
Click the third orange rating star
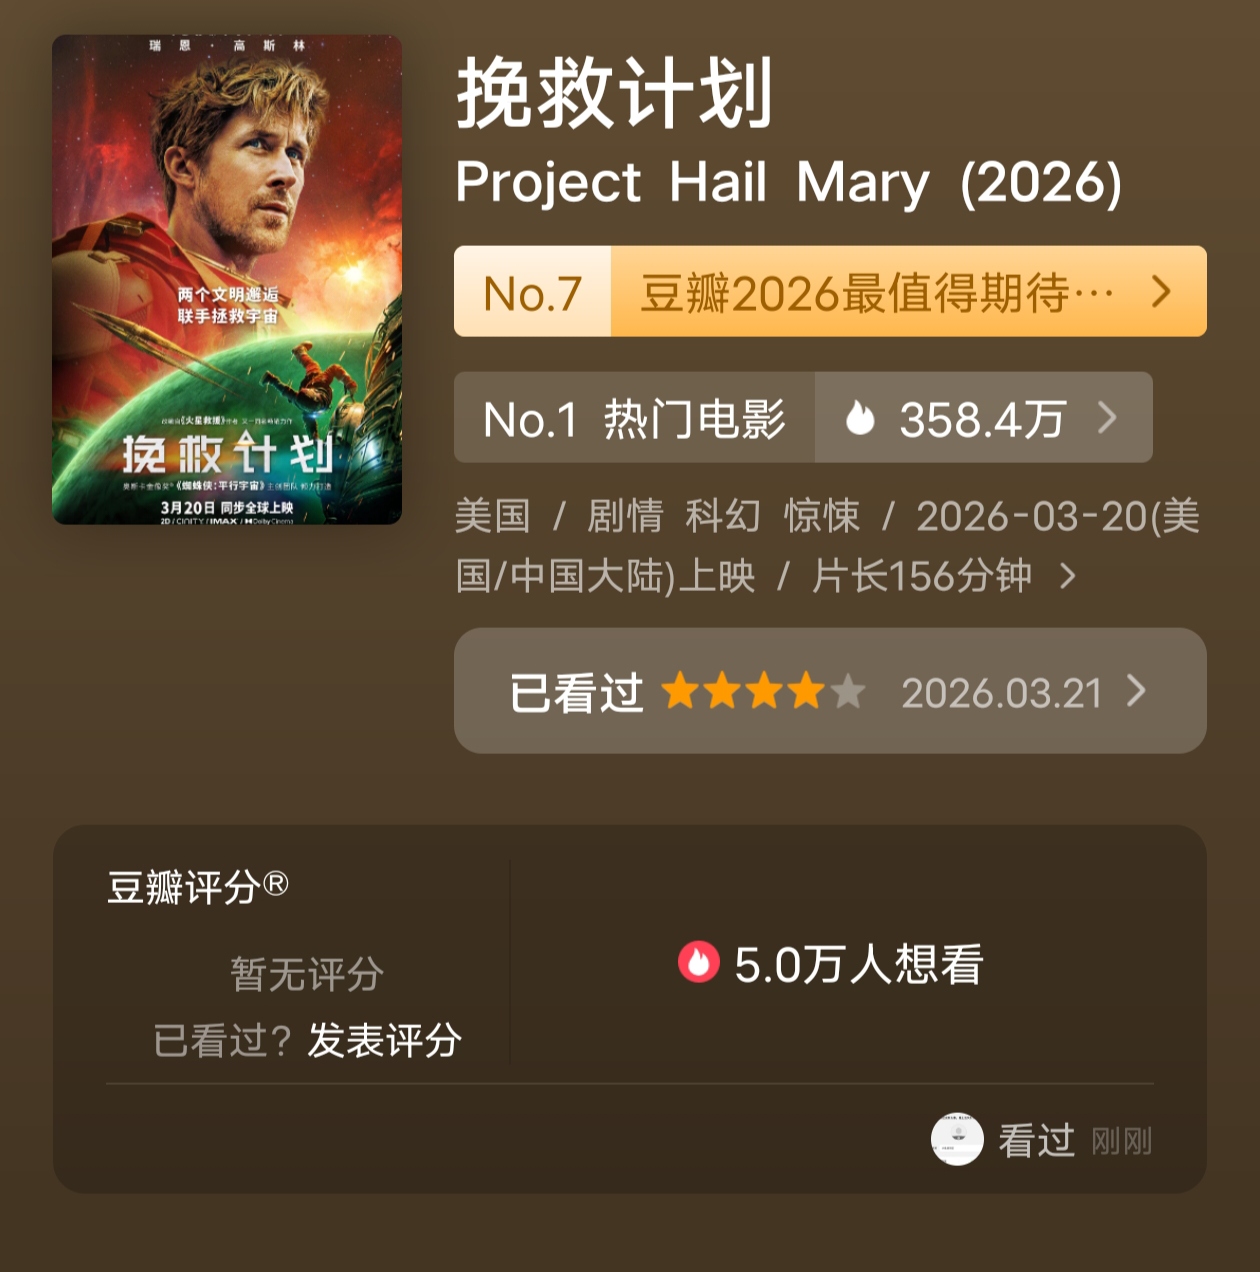pos(764,691)
